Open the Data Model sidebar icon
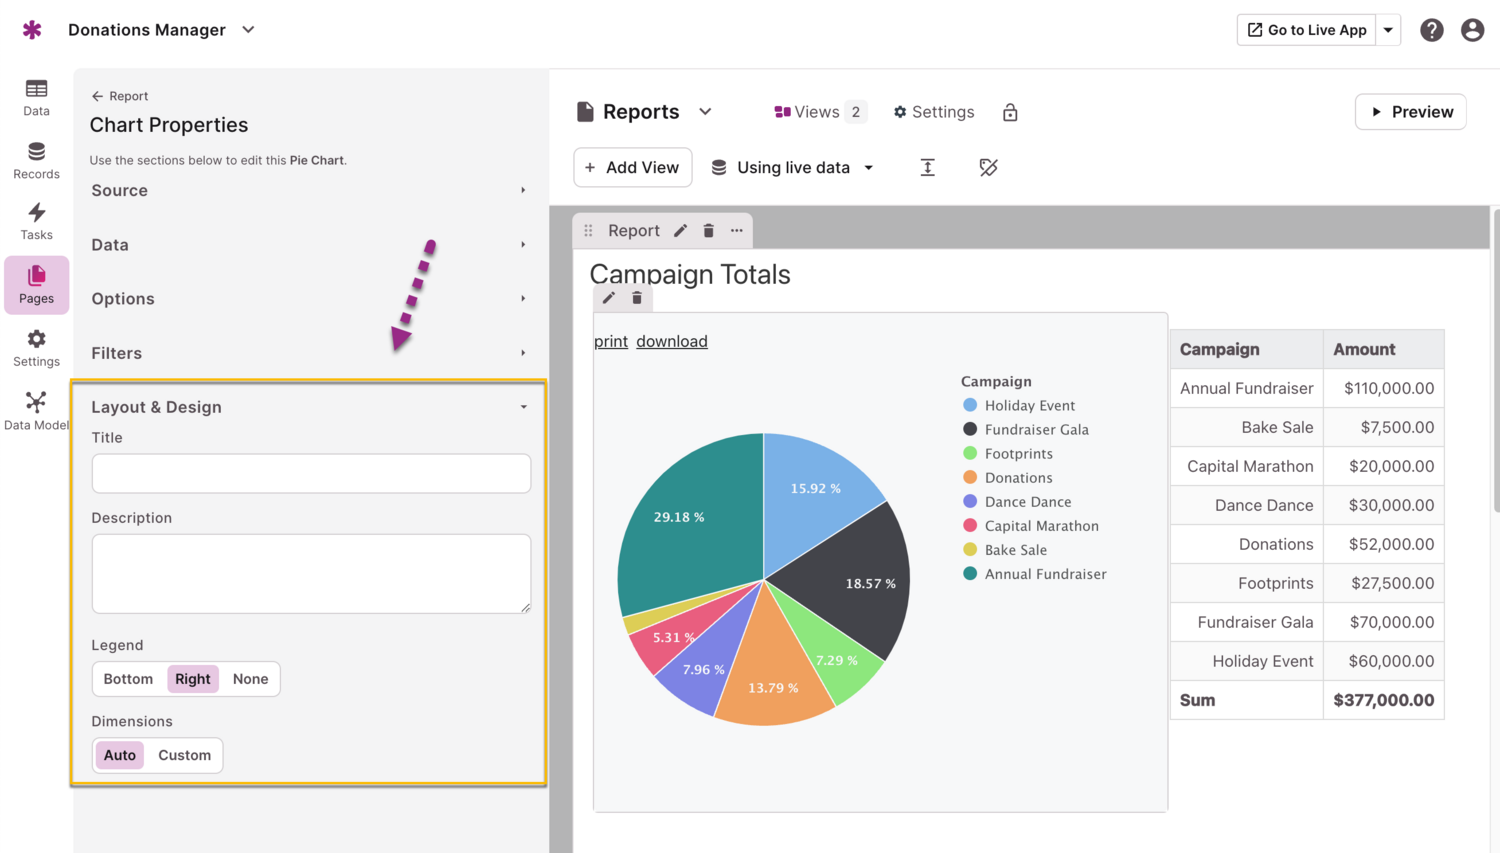The width and height of the screenshot is (1500, 853). [36, 411]
